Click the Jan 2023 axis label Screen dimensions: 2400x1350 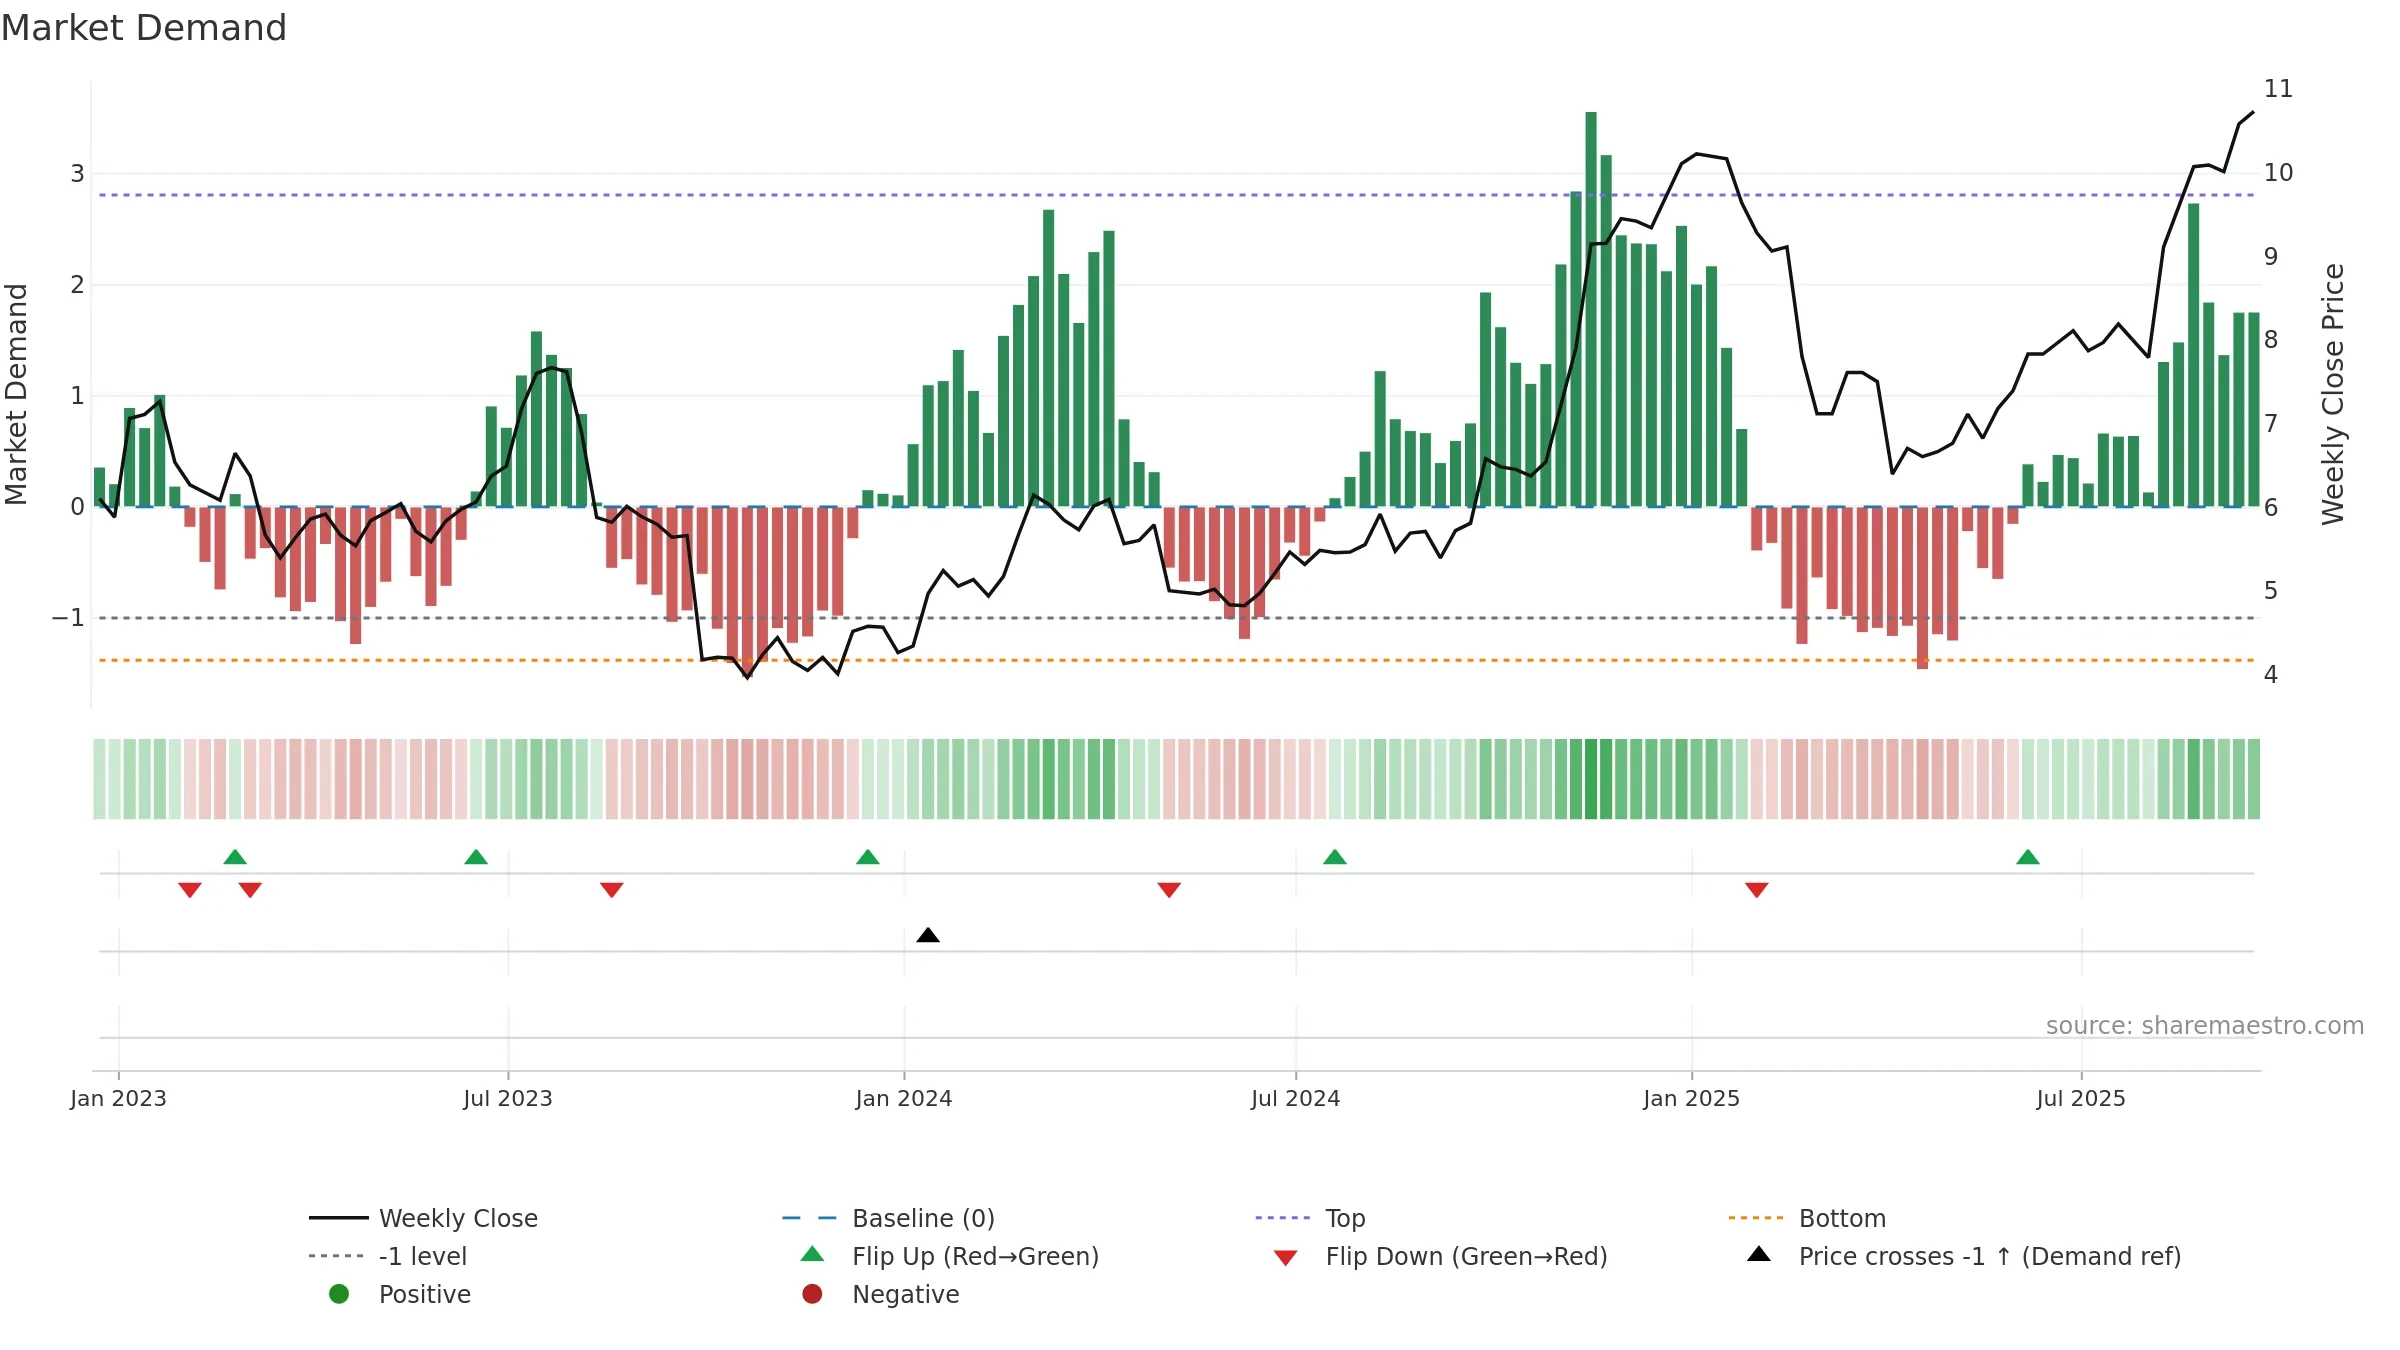click(x=118, y=1098)
